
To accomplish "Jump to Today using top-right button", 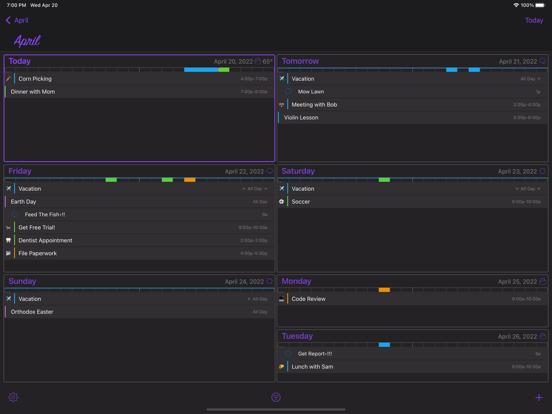I will coord(534,20).
